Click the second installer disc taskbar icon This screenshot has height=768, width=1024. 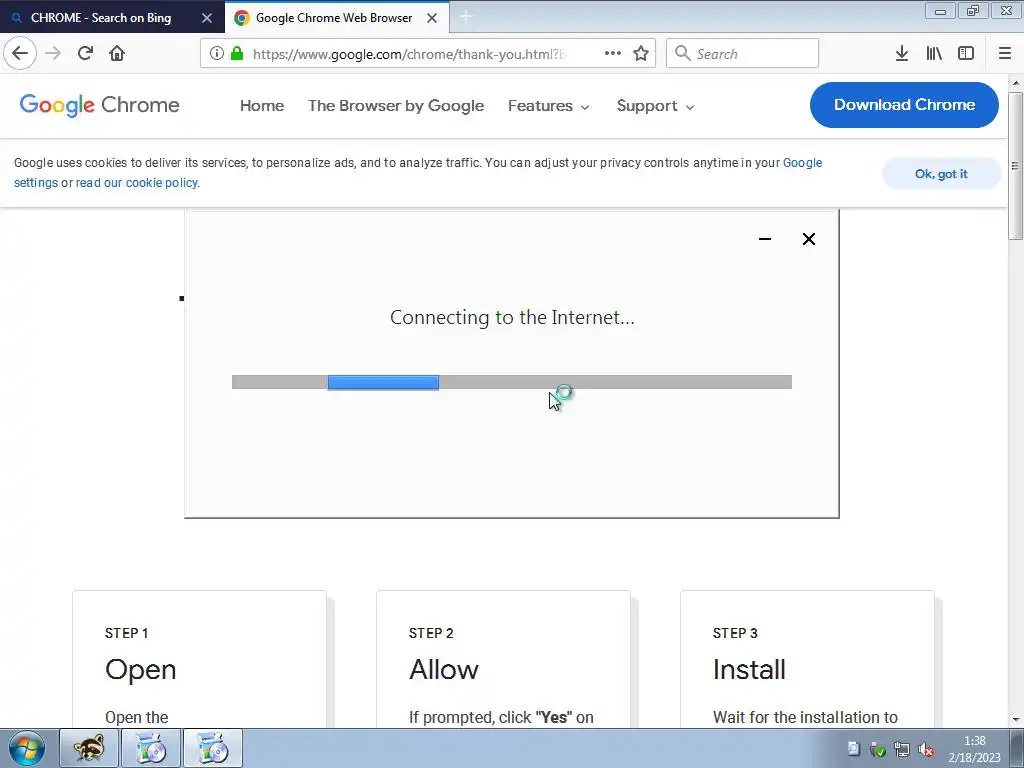(x=213, y=748)
